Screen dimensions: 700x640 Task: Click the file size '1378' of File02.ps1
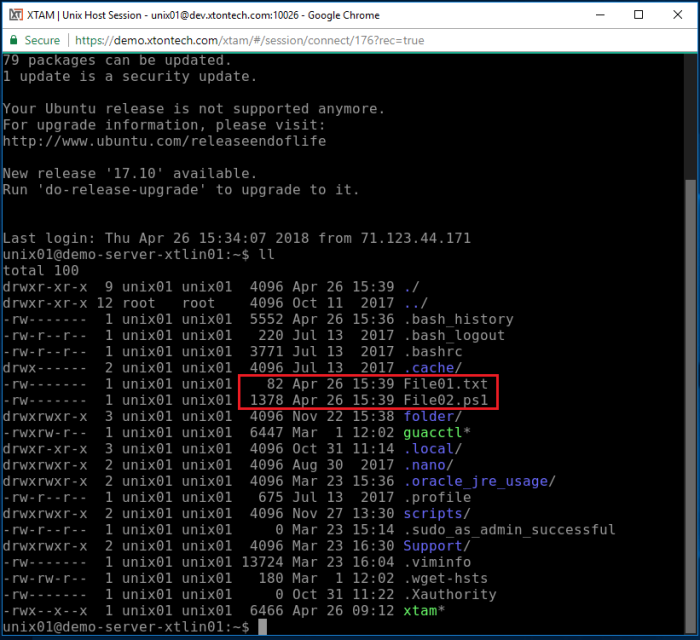tap(267, 400)
